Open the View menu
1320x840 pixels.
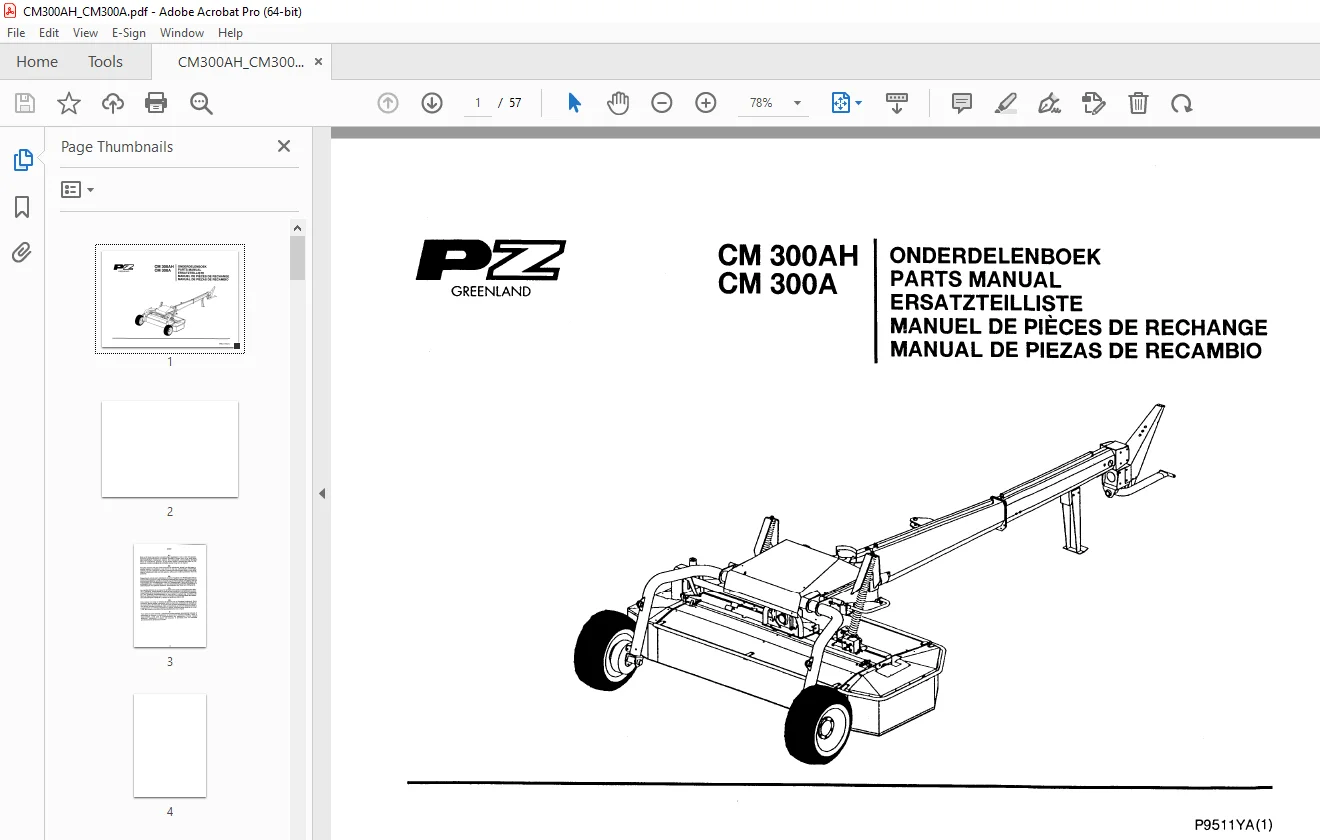coord(85,33)
